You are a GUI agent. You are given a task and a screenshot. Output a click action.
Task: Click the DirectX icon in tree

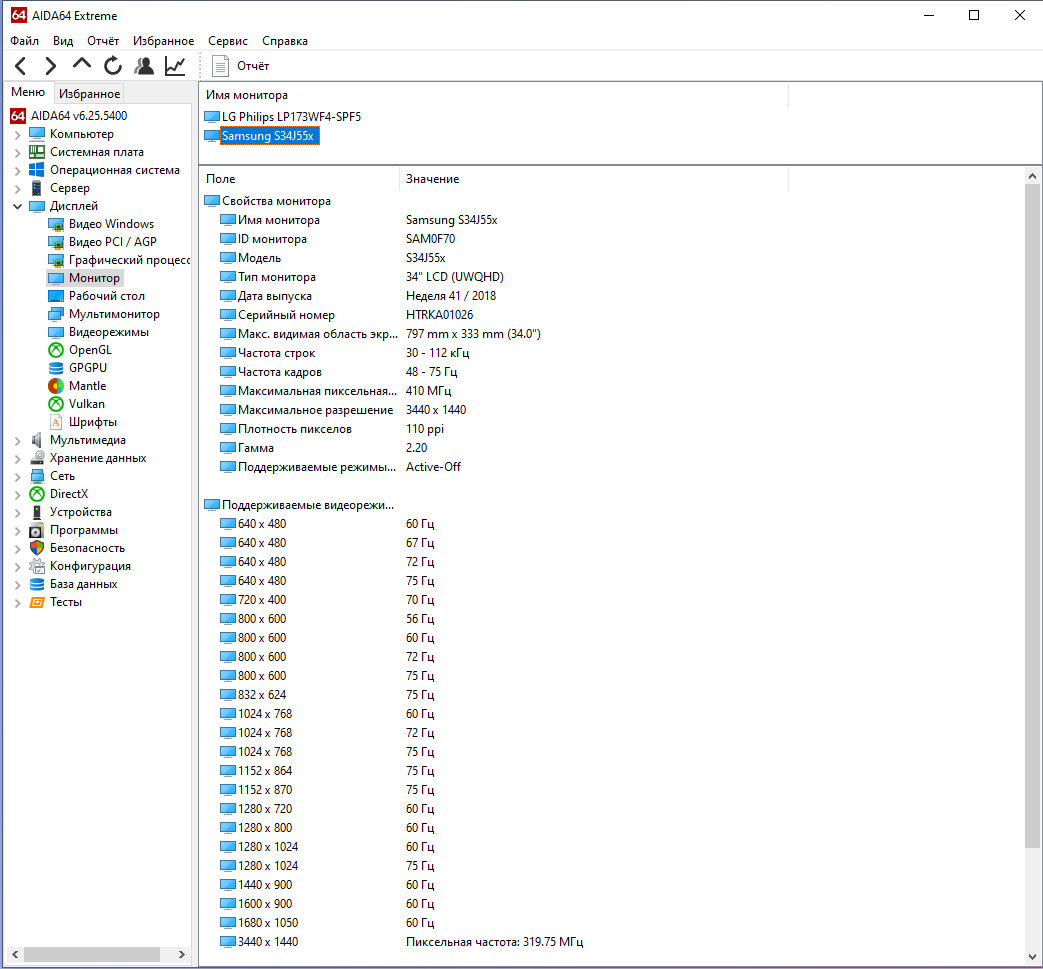(x=37, y=494)
